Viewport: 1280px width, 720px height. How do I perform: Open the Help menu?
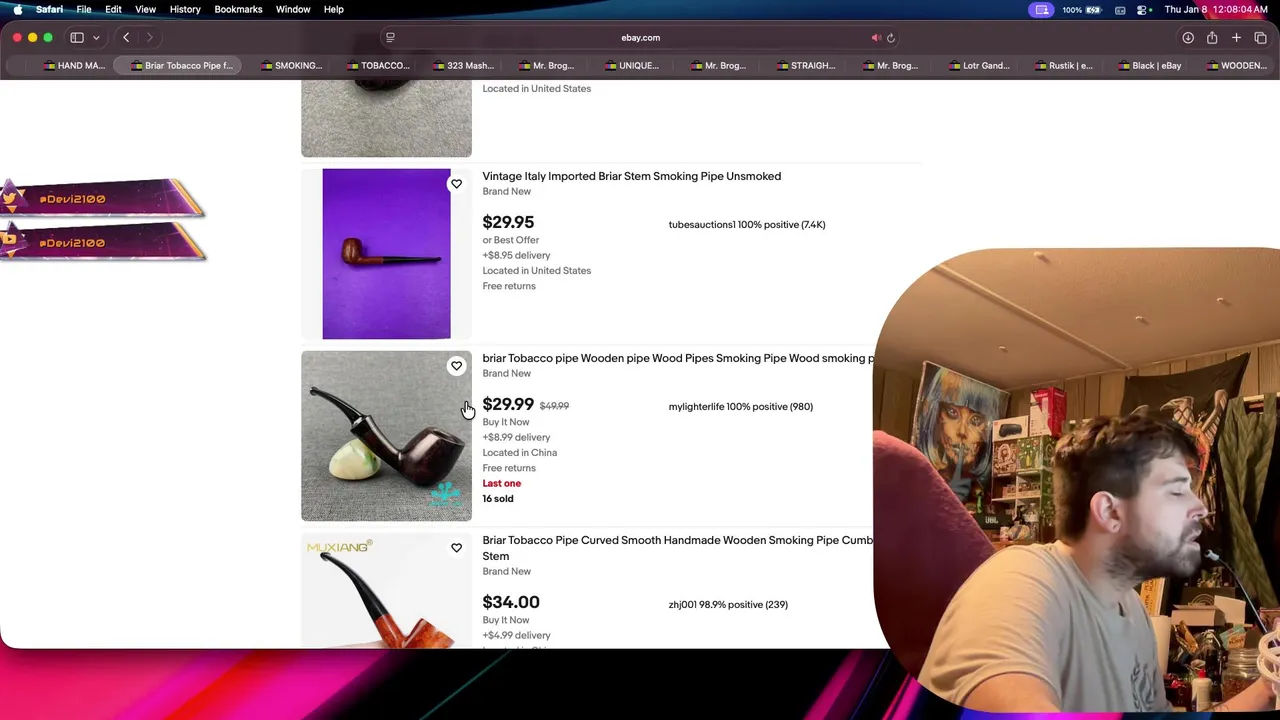334,10
